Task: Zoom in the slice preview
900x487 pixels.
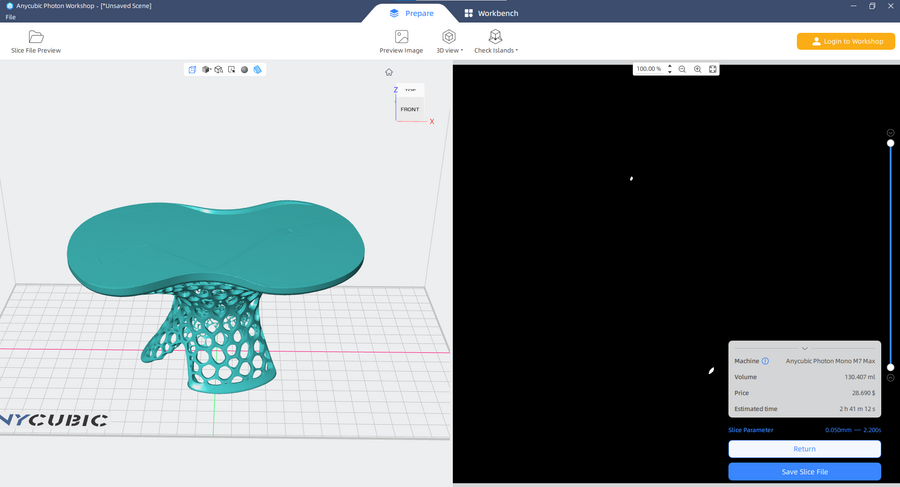Action: [x=697, y=69]
